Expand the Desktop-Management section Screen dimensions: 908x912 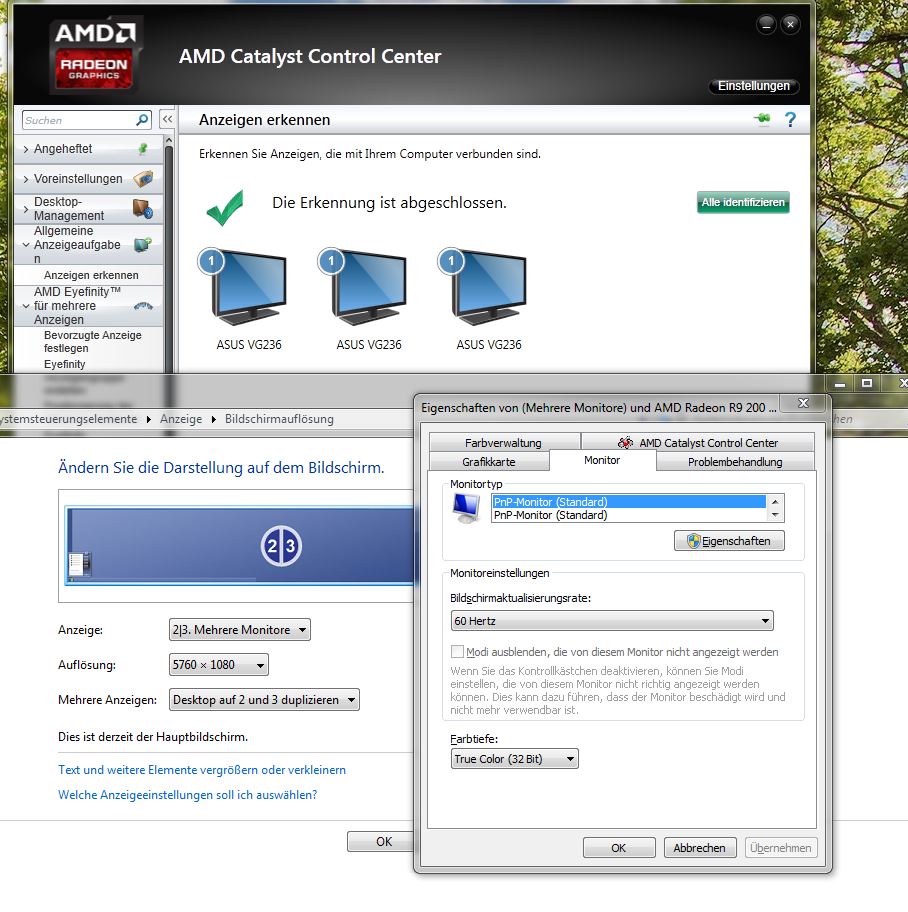click(x=26, y=209)
